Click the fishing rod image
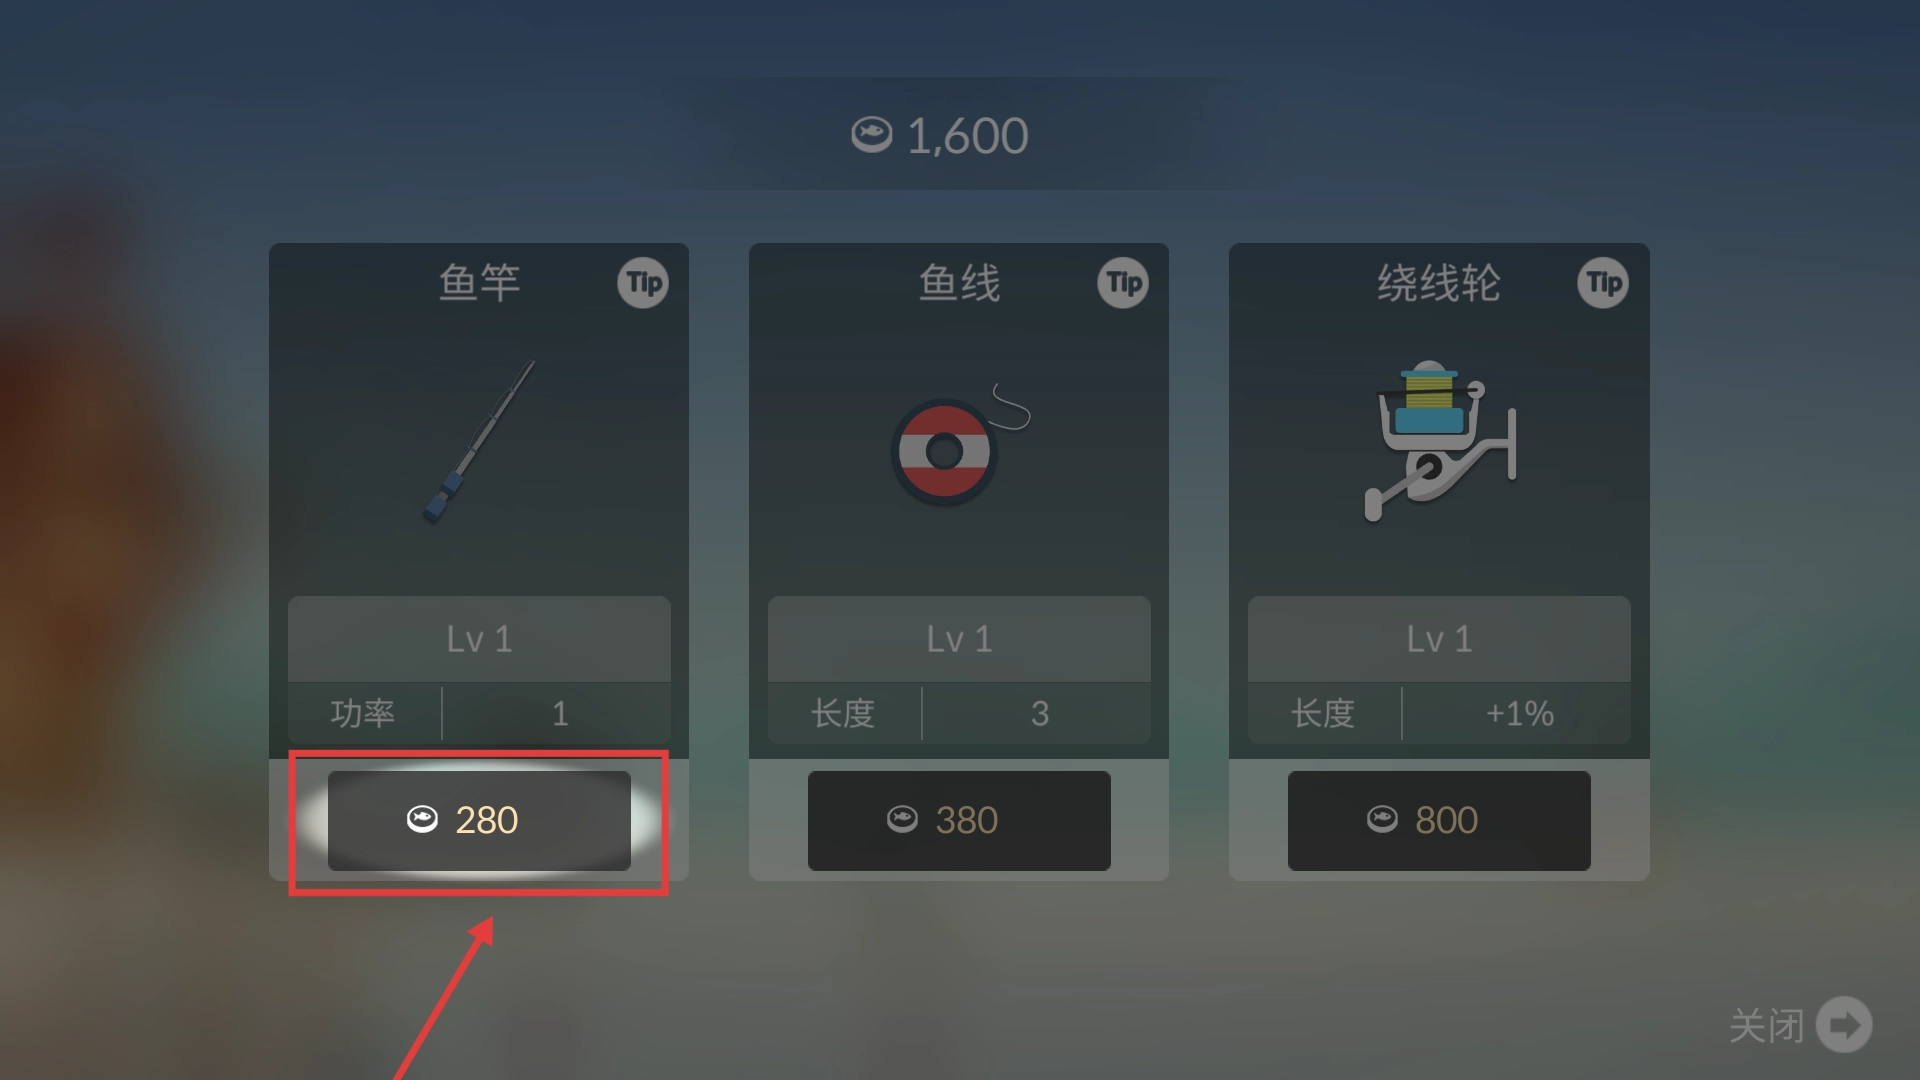 479,441
